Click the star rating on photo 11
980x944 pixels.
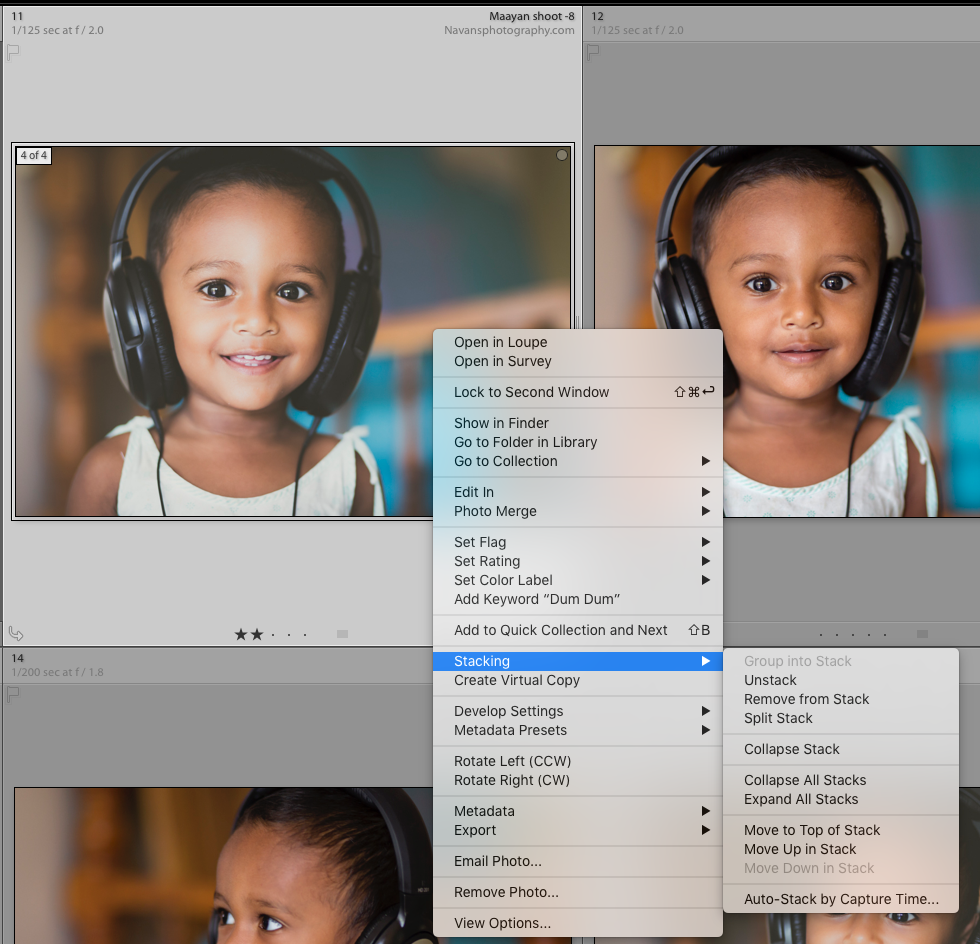[272, 635]
